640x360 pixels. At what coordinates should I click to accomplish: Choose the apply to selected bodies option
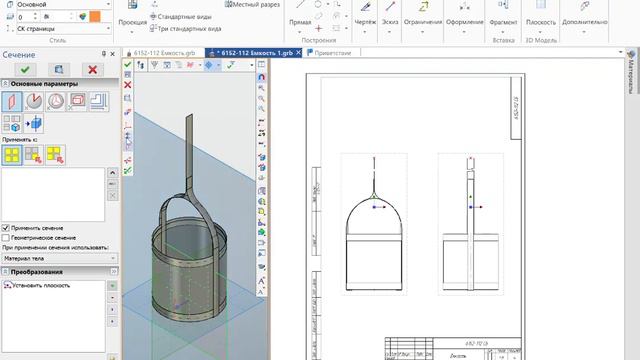click(x=34, y=155)
